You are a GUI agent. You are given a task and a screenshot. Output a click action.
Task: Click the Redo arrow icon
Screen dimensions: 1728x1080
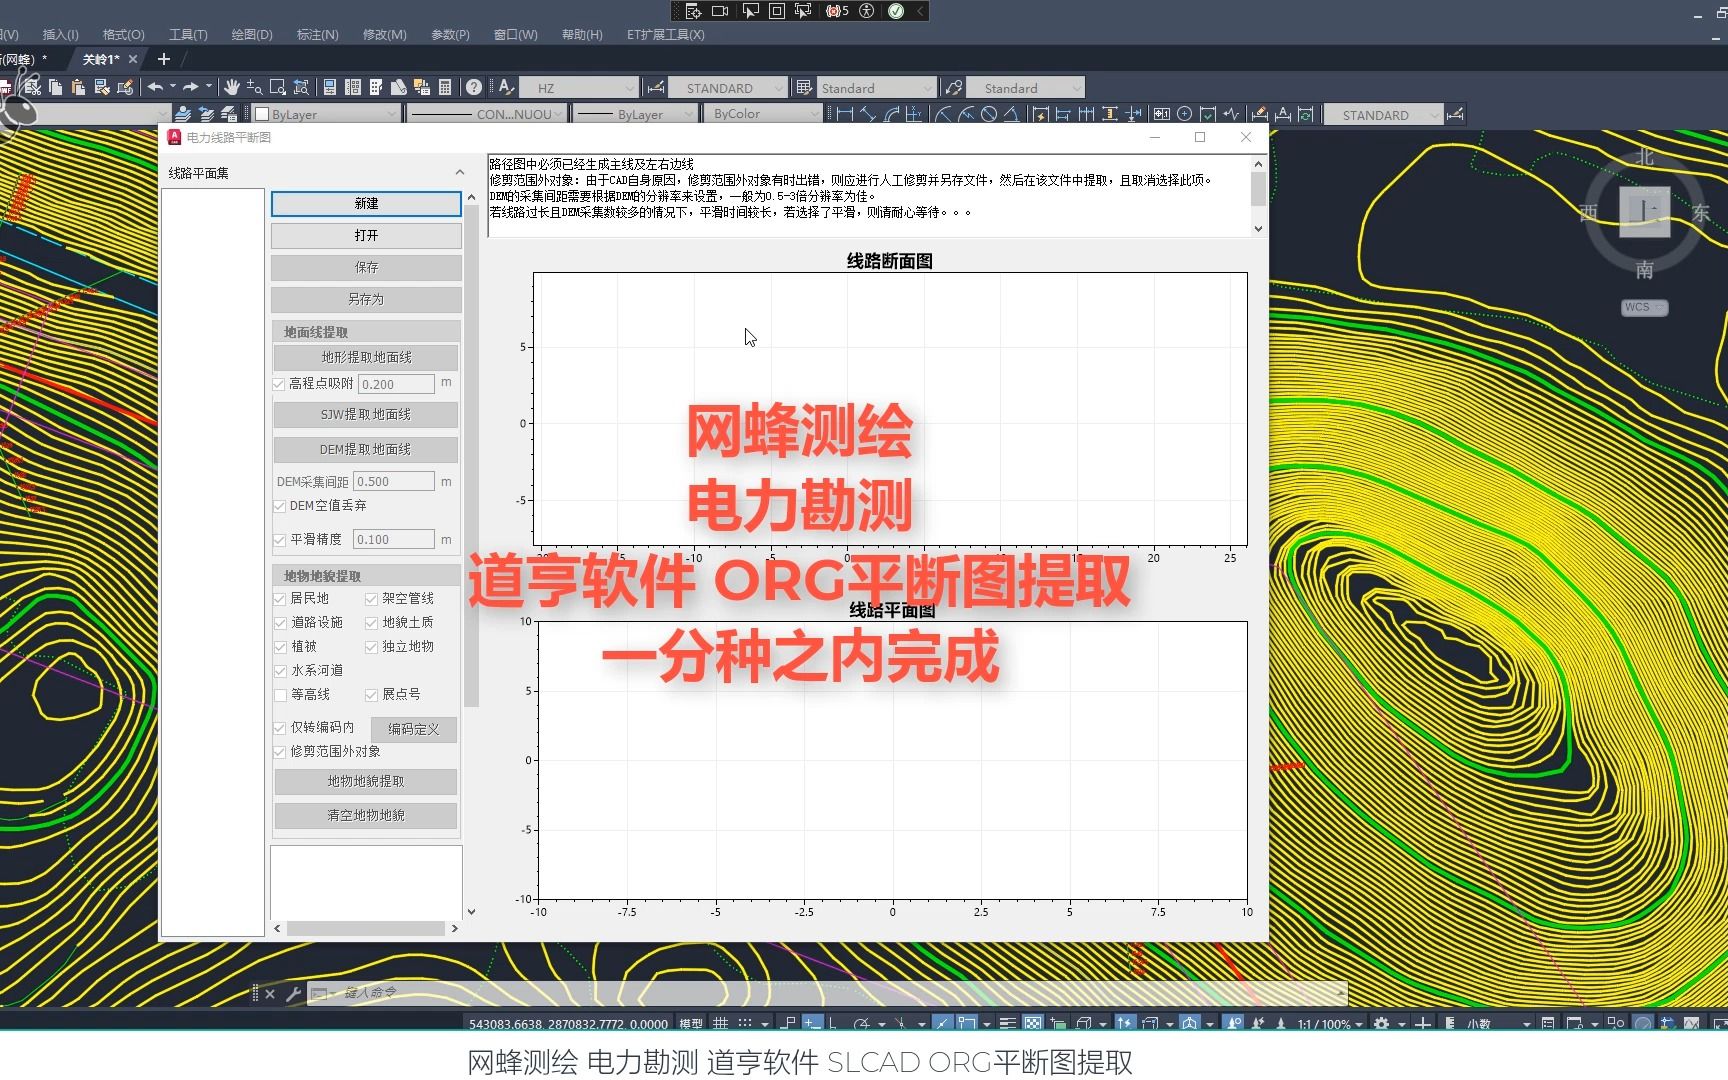click(190, 87)
